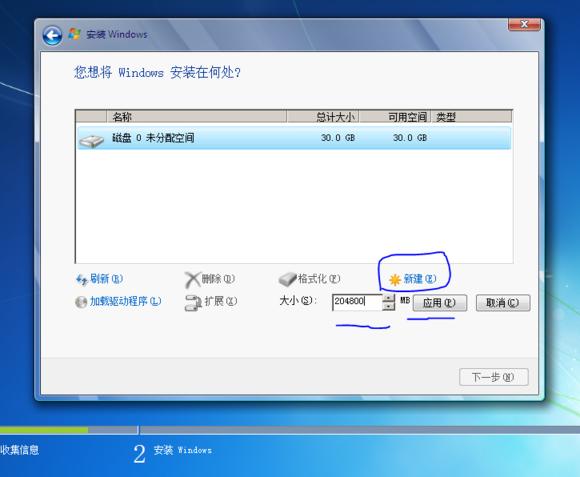Select the Disk 0 drive icon
Viewport: 580px width, 477px height.
tap(92, 141)
